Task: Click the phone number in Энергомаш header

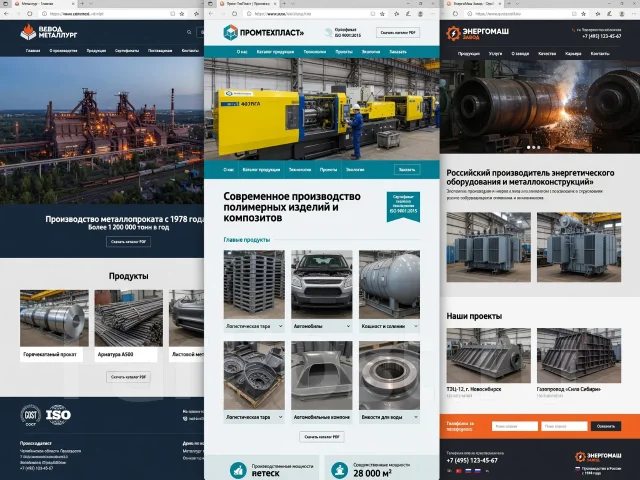Action: [x=602, y=36]
